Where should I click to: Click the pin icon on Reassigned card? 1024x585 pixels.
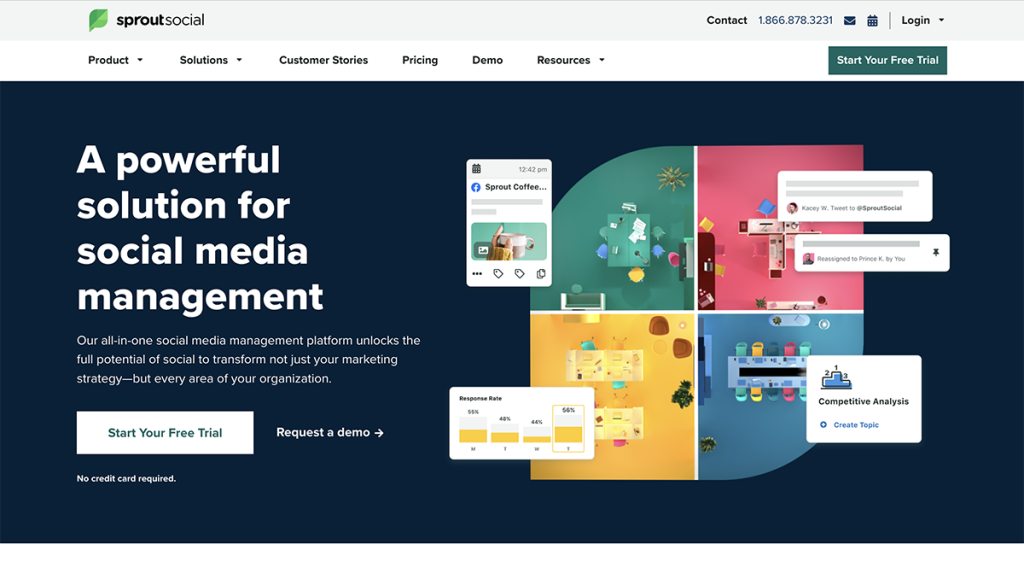coord(936,253)
